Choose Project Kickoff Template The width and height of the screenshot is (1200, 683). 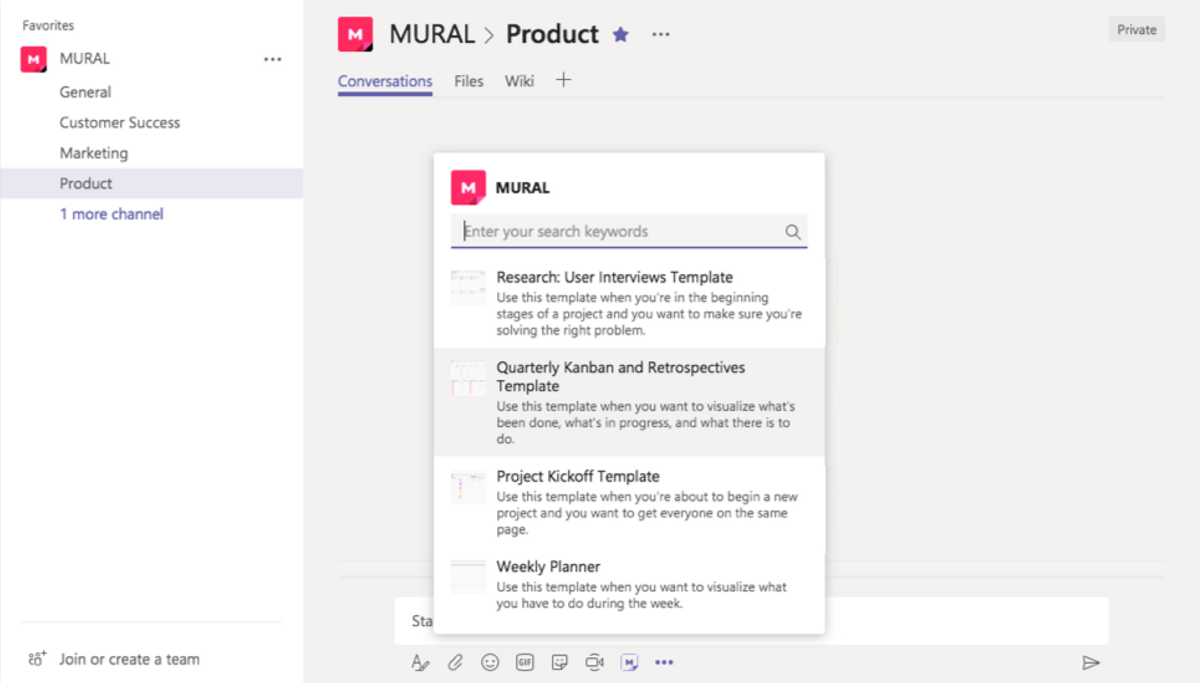pos(629,502)
